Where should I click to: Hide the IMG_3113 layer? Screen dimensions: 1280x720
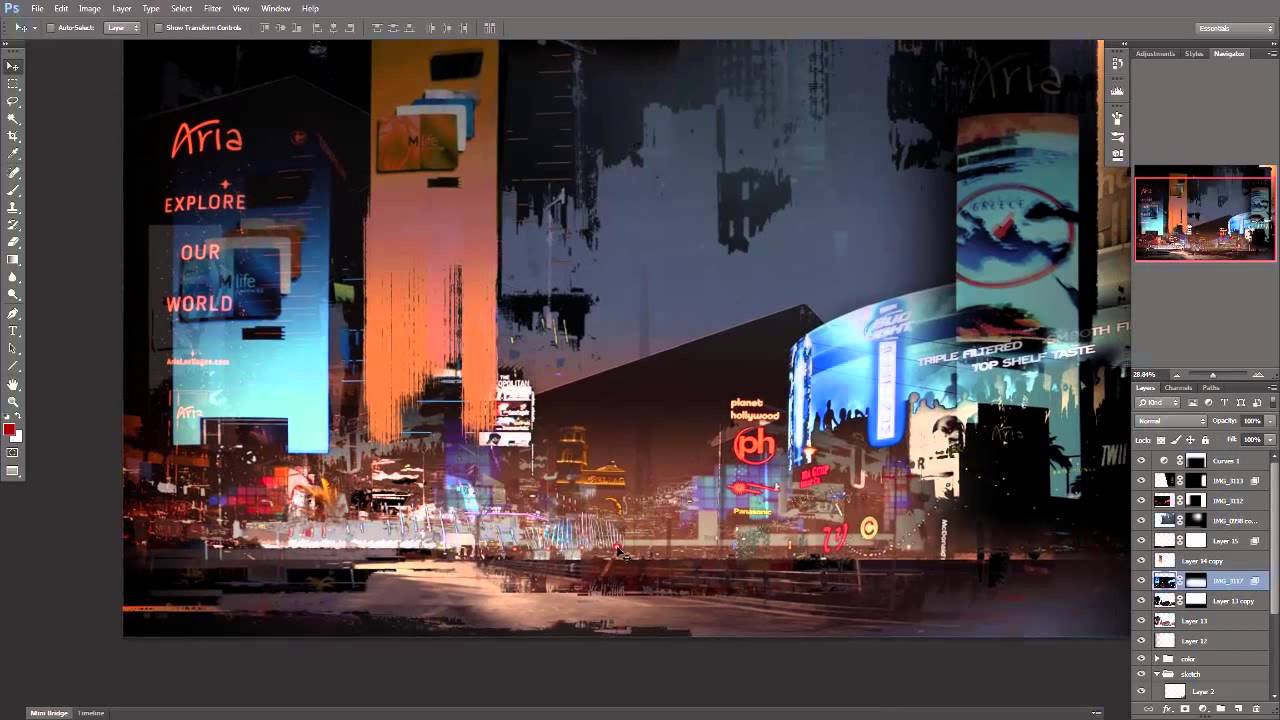[x=1141, y=481]
